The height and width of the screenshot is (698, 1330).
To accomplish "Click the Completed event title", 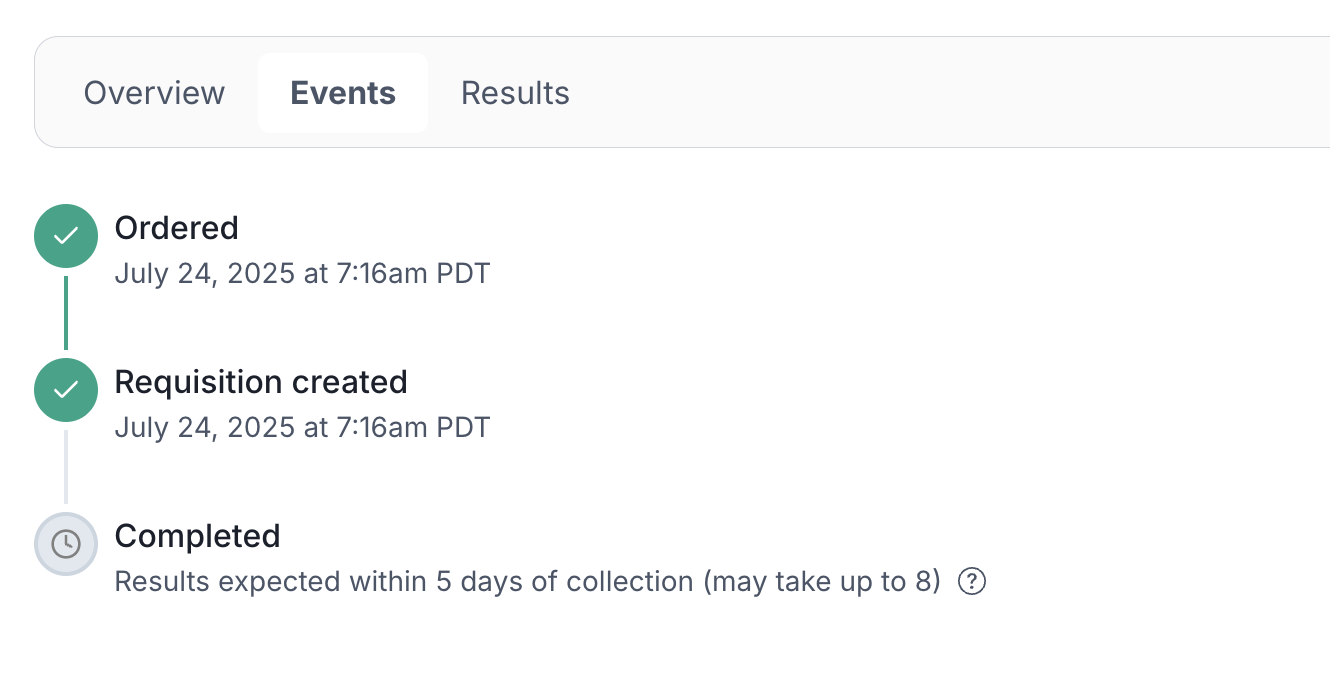I will [197, 536].
